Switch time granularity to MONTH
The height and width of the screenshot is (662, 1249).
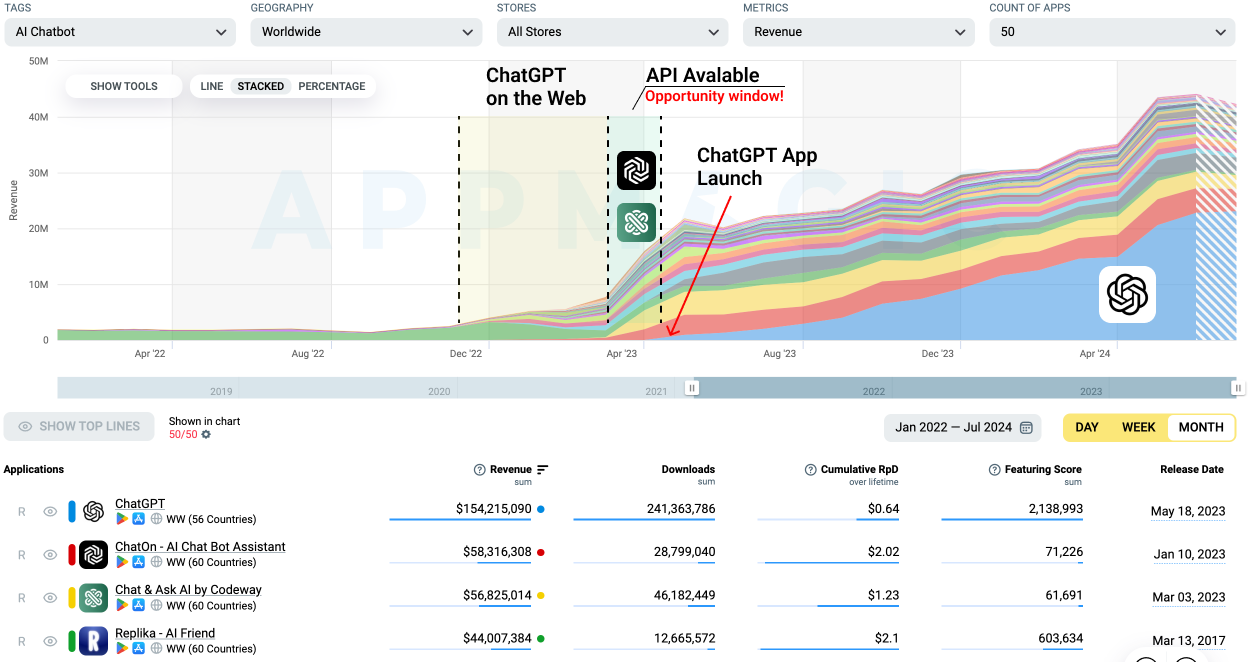1201,427
